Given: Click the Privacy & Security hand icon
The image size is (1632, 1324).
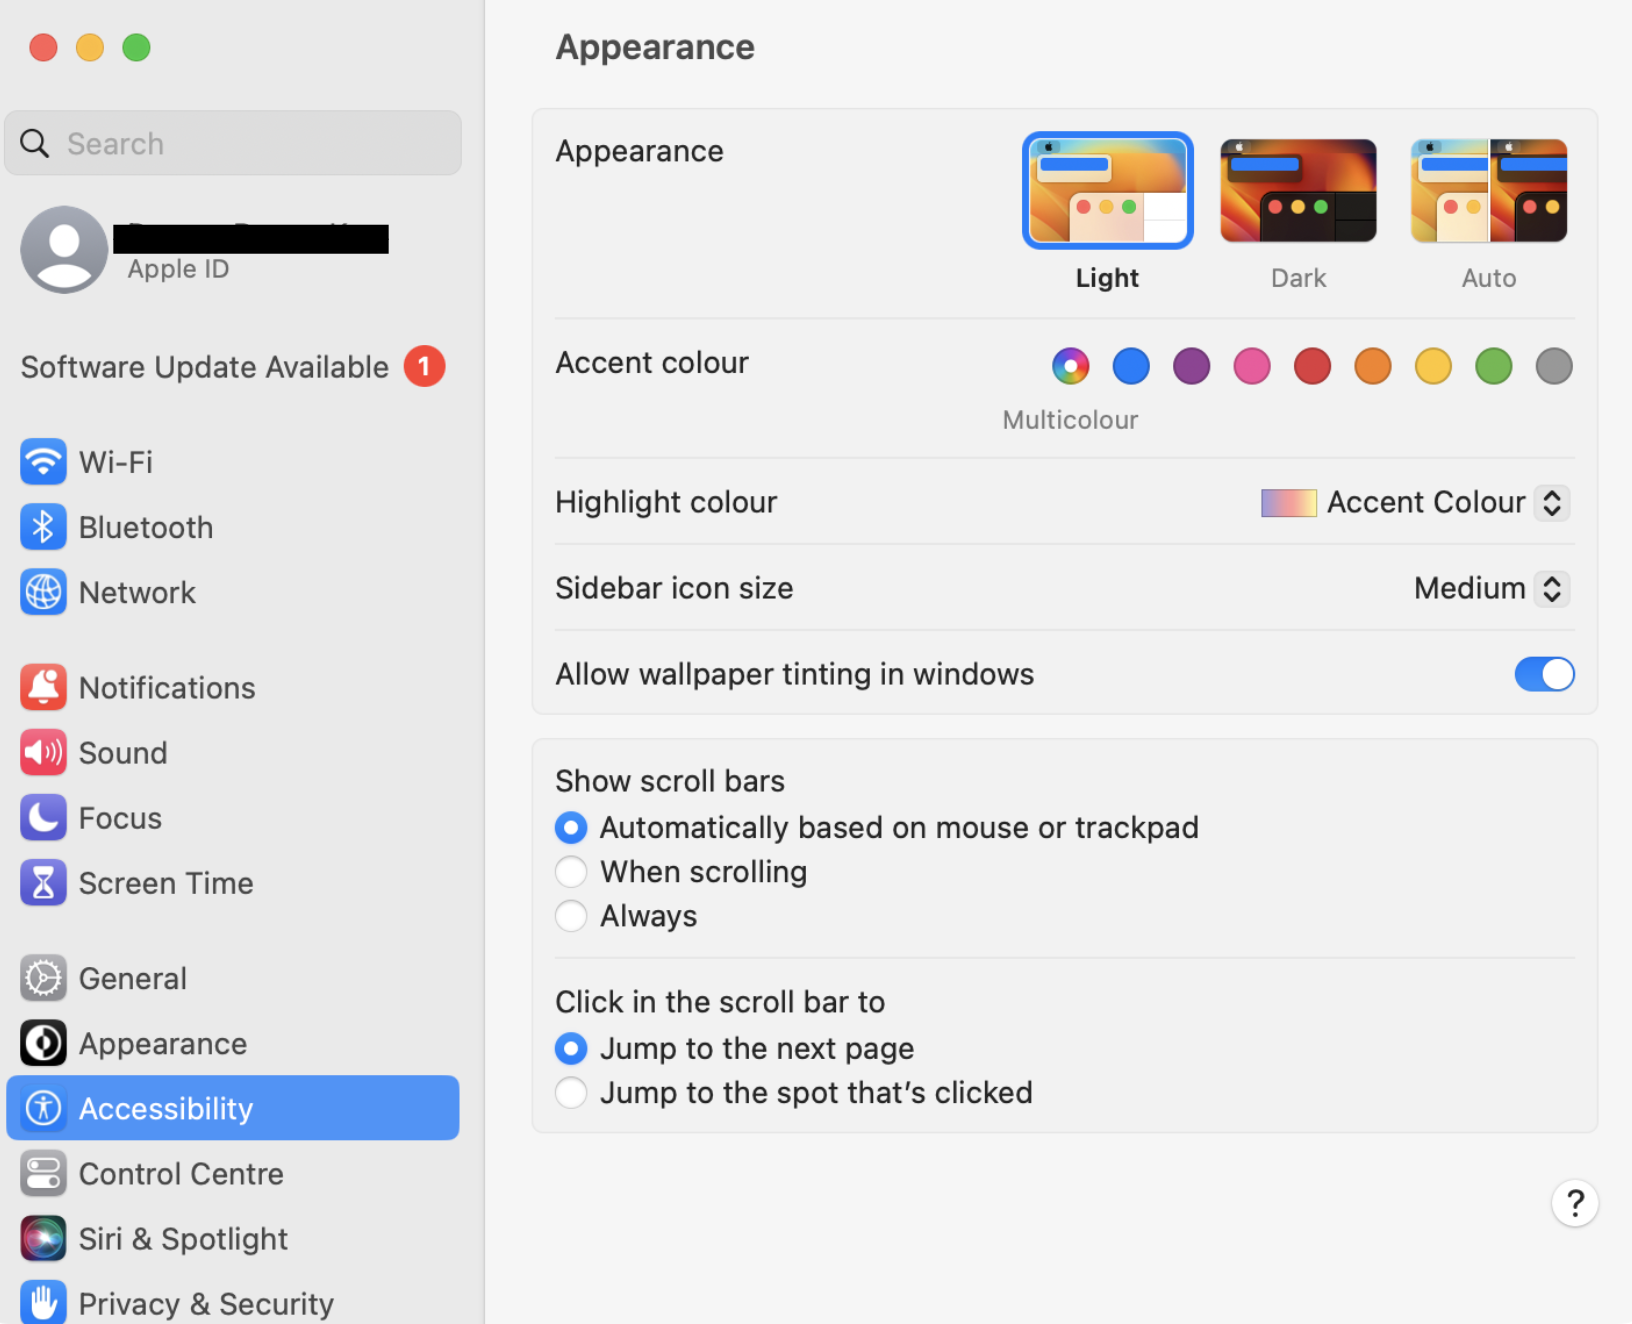Looking at the screenshot, I should (x=43, y=1302).
